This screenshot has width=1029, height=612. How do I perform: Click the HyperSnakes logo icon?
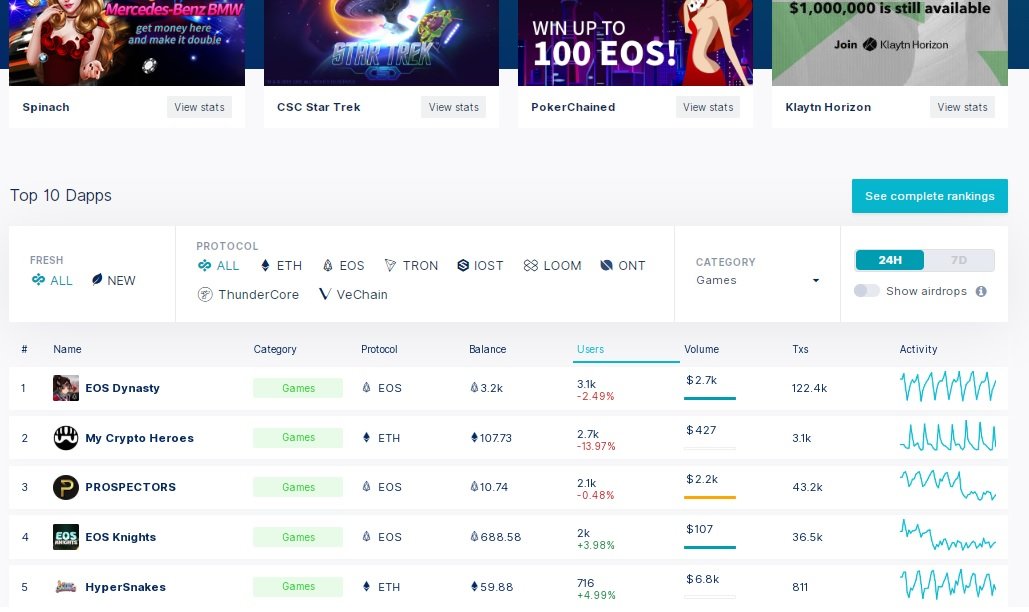pyautogui.click(x=66, y=586)
